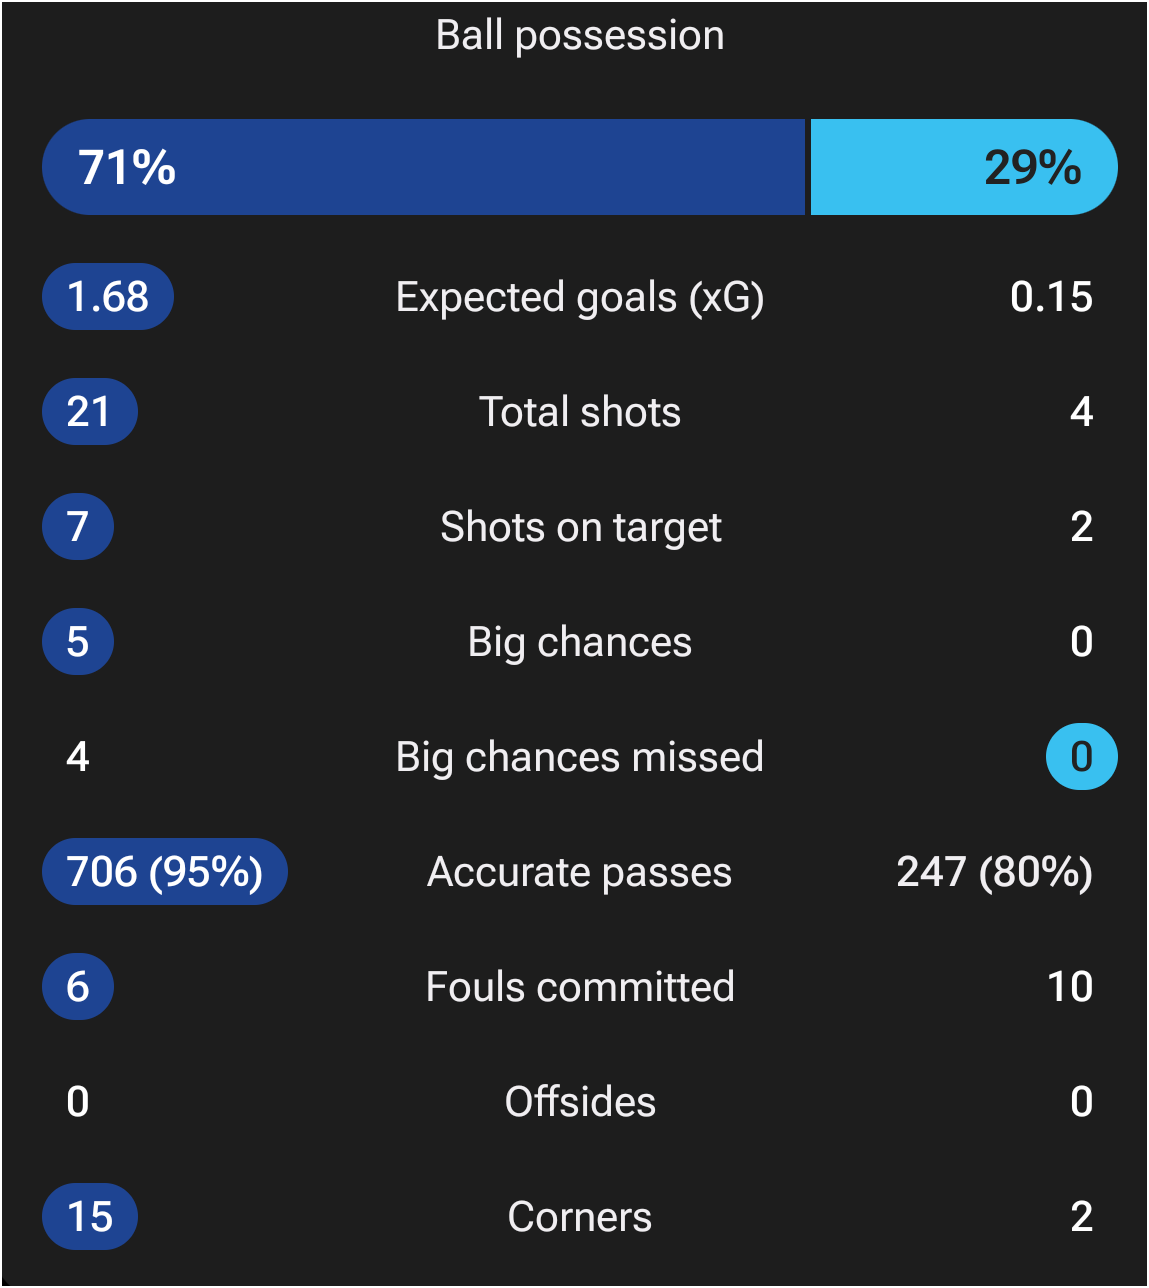Click the 0.15 expected goals value
Screen dimensions: 1149x1288
point(1051,297)
